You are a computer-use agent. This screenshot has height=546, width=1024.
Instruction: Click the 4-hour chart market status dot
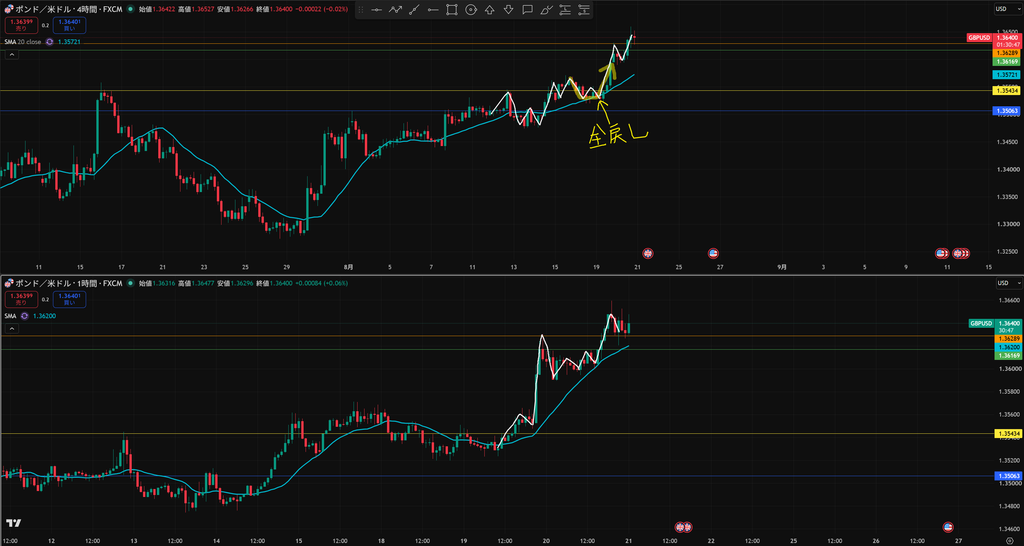(x=131, y=9)
